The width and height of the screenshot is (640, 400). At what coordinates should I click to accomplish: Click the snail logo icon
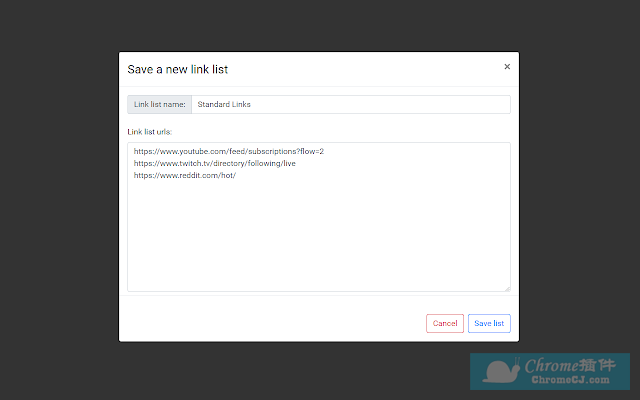pyautogui.click(x=497, y=372)
